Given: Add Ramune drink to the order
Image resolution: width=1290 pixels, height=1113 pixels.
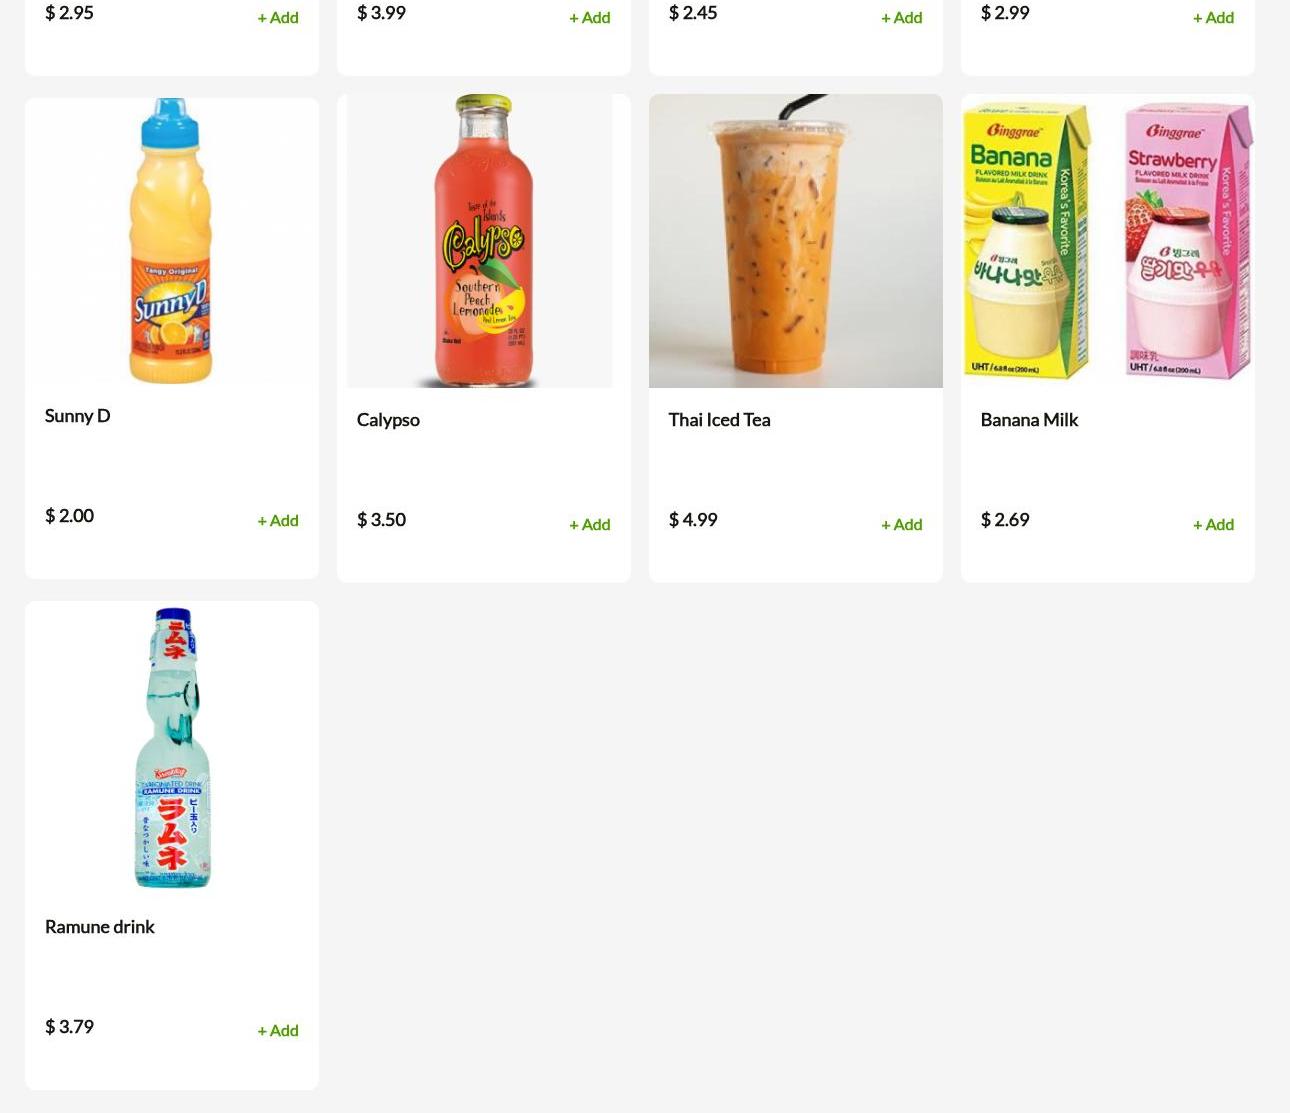Looking at the screenshot, I should 278,1030.
